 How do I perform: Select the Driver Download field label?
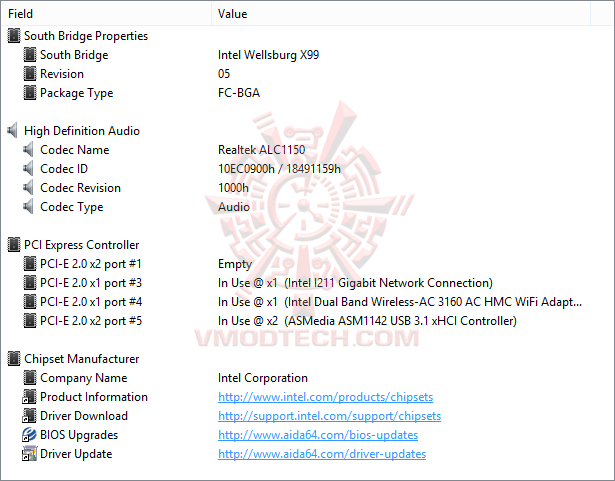(84, 416)
